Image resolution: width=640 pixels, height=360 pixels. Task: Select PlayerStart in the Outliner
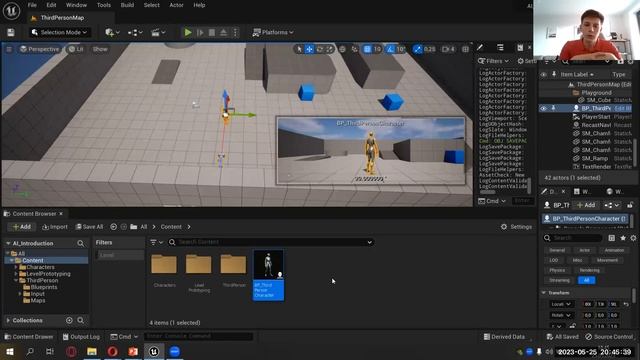click(x=596, y=117)
